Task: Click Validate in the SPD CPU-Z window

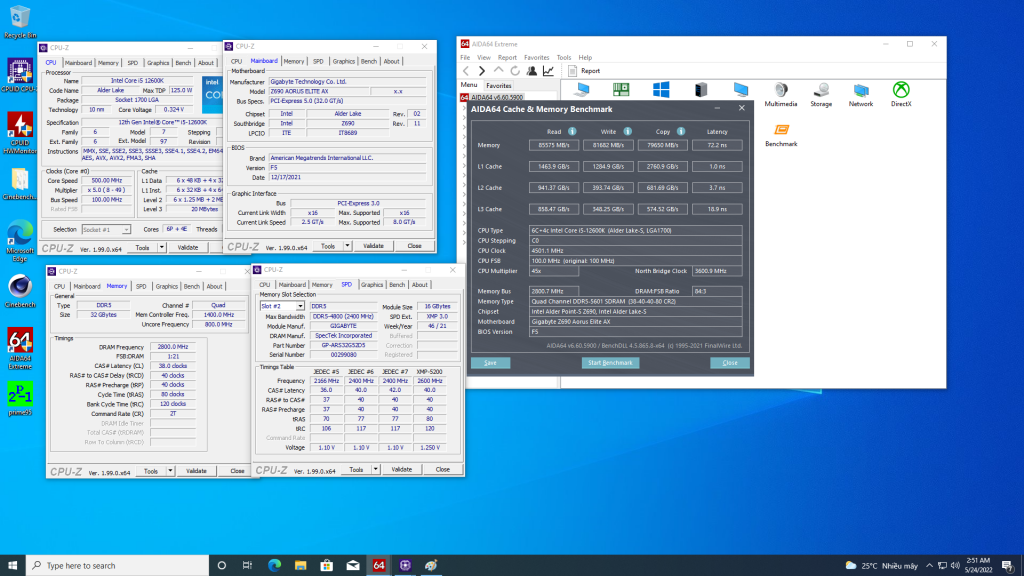Action: (402, 470)
